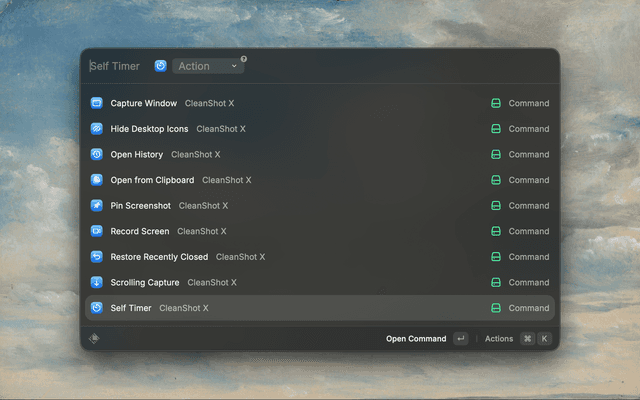This screenshot has width=640, height=400.
Task: Click the Record Screen camera icon
Action: click(x=97, y=231)
